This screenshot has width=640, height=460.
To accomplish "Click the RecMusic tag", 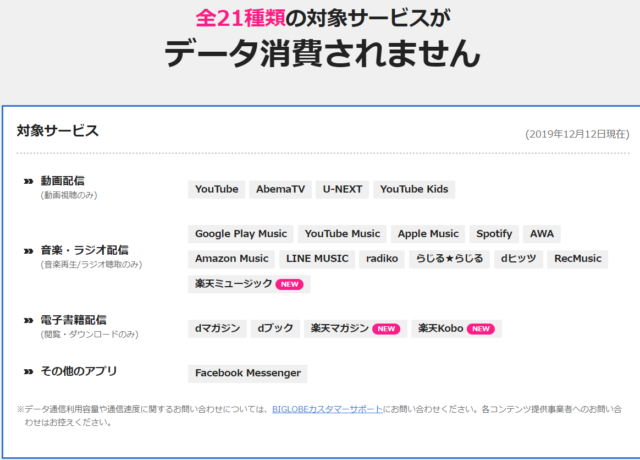I will coord(578,259).
